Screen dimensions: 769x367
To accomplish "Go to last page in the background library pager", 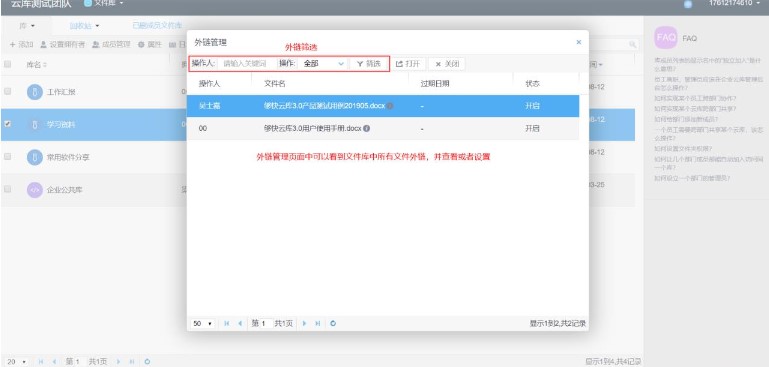I will [x=131, y=362].
